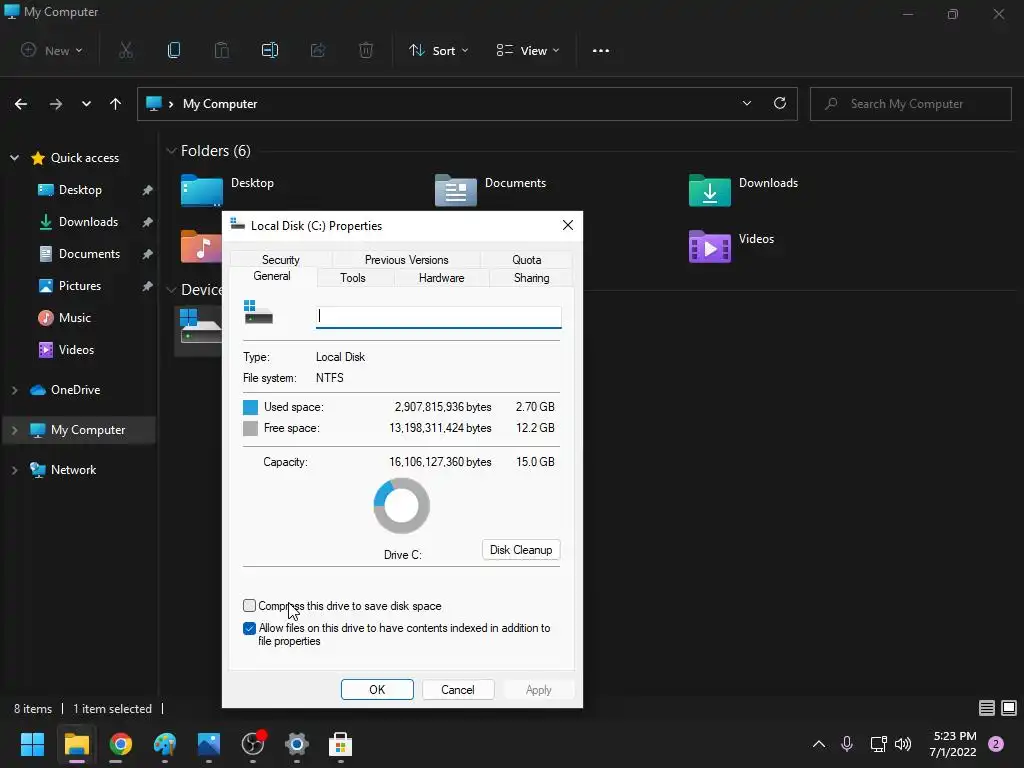Viewport: 1024px width, 768px height.
Task: Open Windows Start menu
Action: point(32,744)
